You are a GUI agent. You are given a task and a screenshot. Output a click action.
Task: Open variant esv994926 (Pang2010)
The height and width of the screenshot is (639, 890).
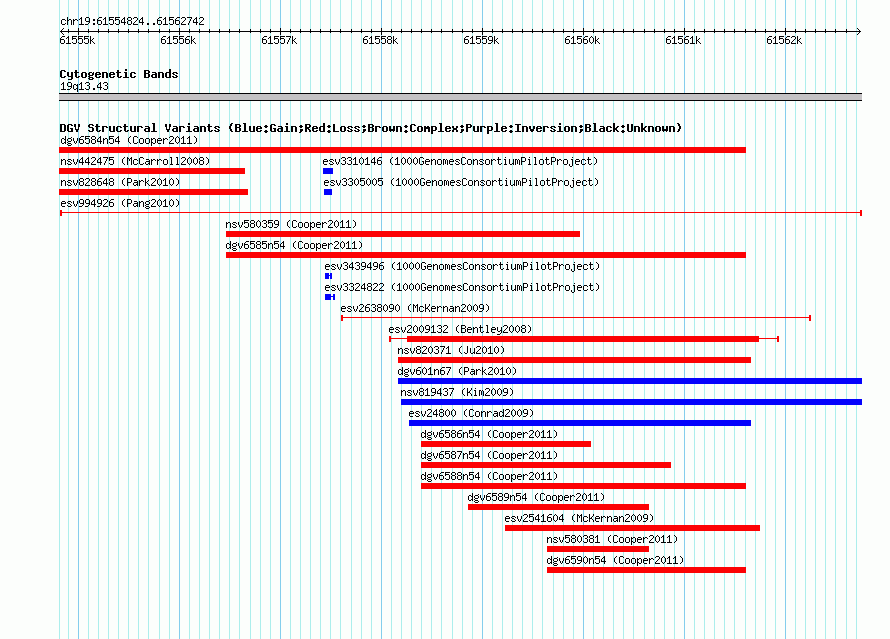tap(120, 203)
